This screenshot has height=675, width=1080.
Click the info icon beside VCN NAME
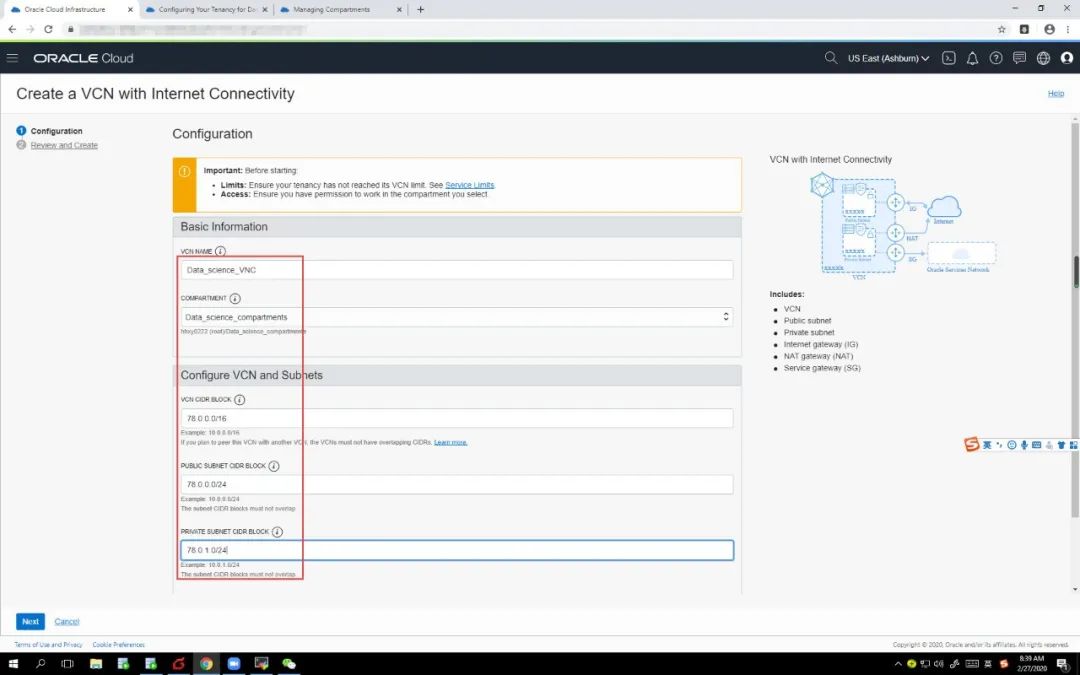point(220,252)
